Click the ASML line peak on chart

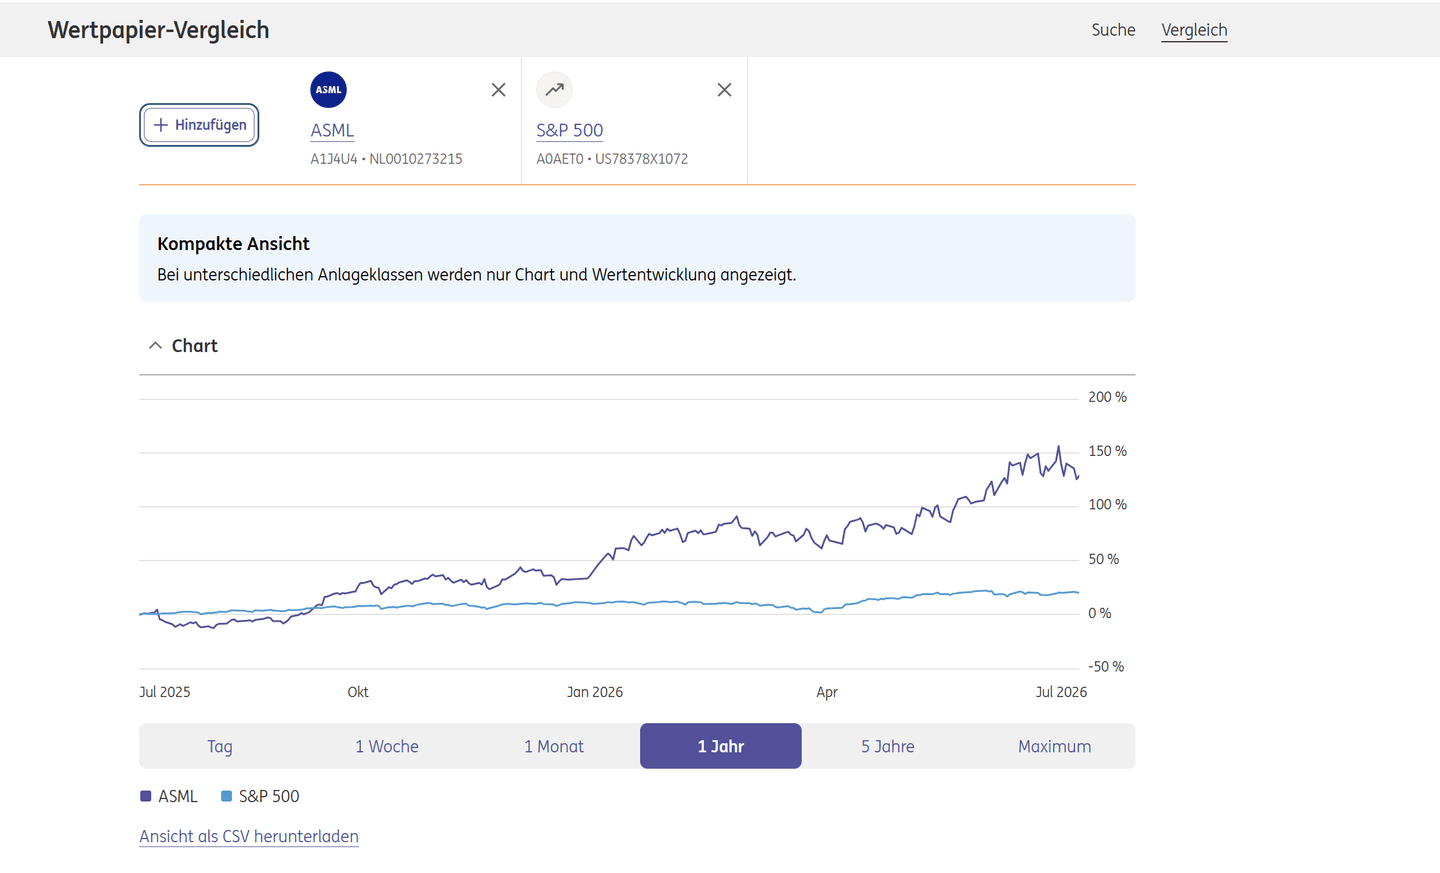point(1059,448)
